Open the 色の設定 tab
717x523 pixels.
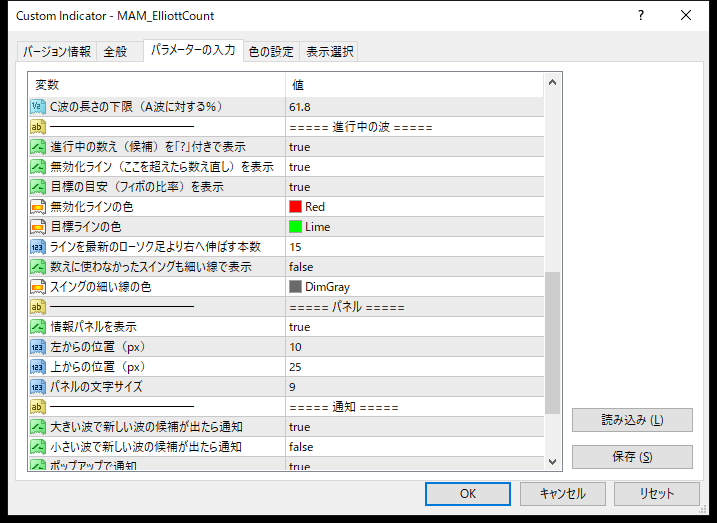(271, 52)
